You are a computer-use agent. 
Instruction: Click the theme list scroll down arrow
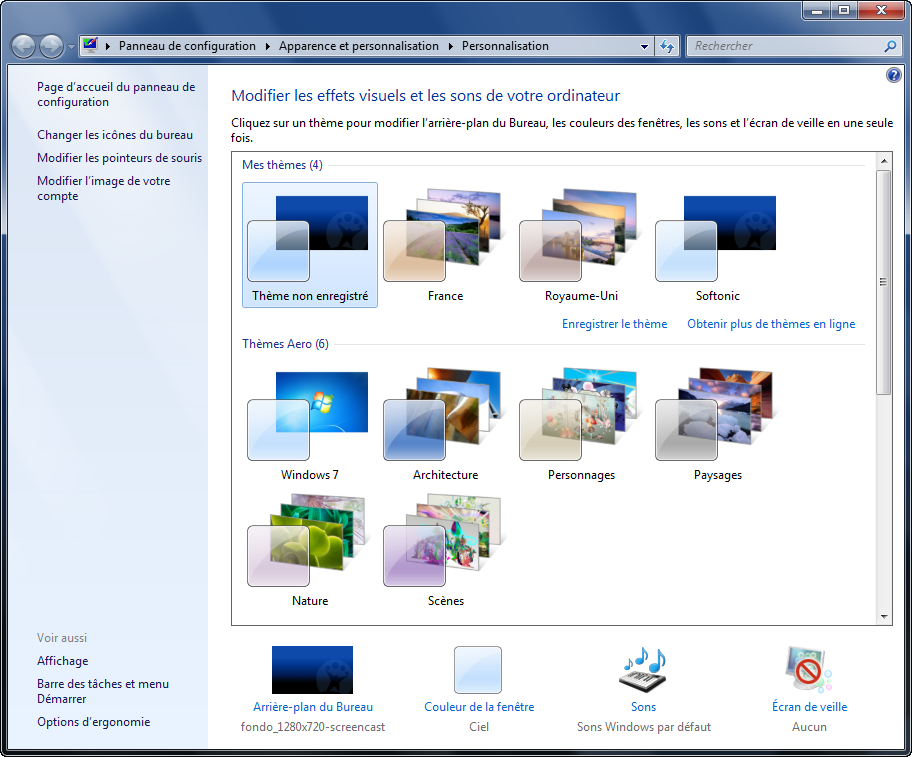(883, 617)
